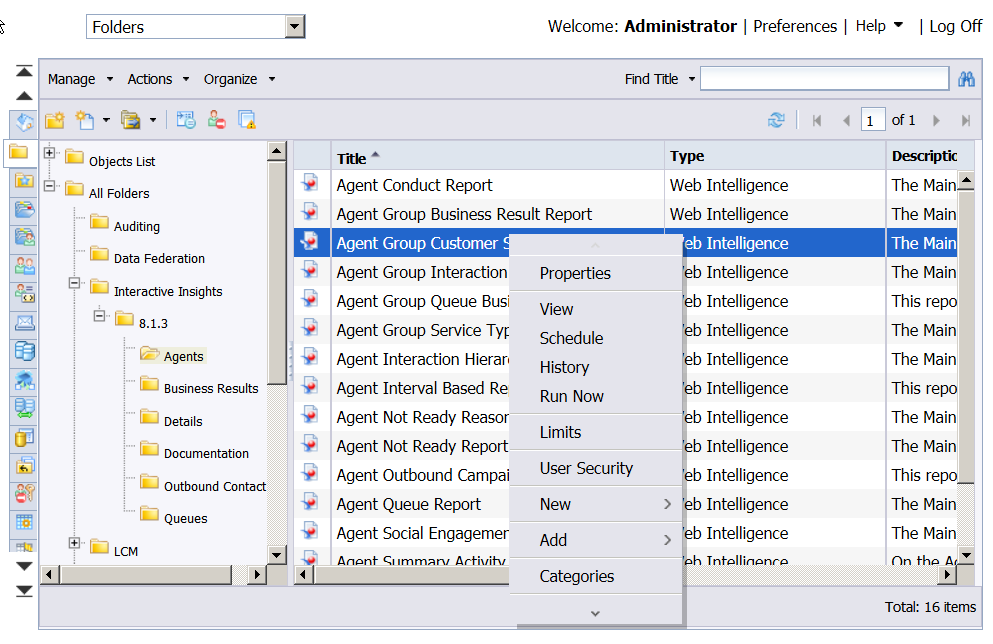993x644 pixels.
Task: Open the Calendars sidebar icon
Action: (24, 522)
